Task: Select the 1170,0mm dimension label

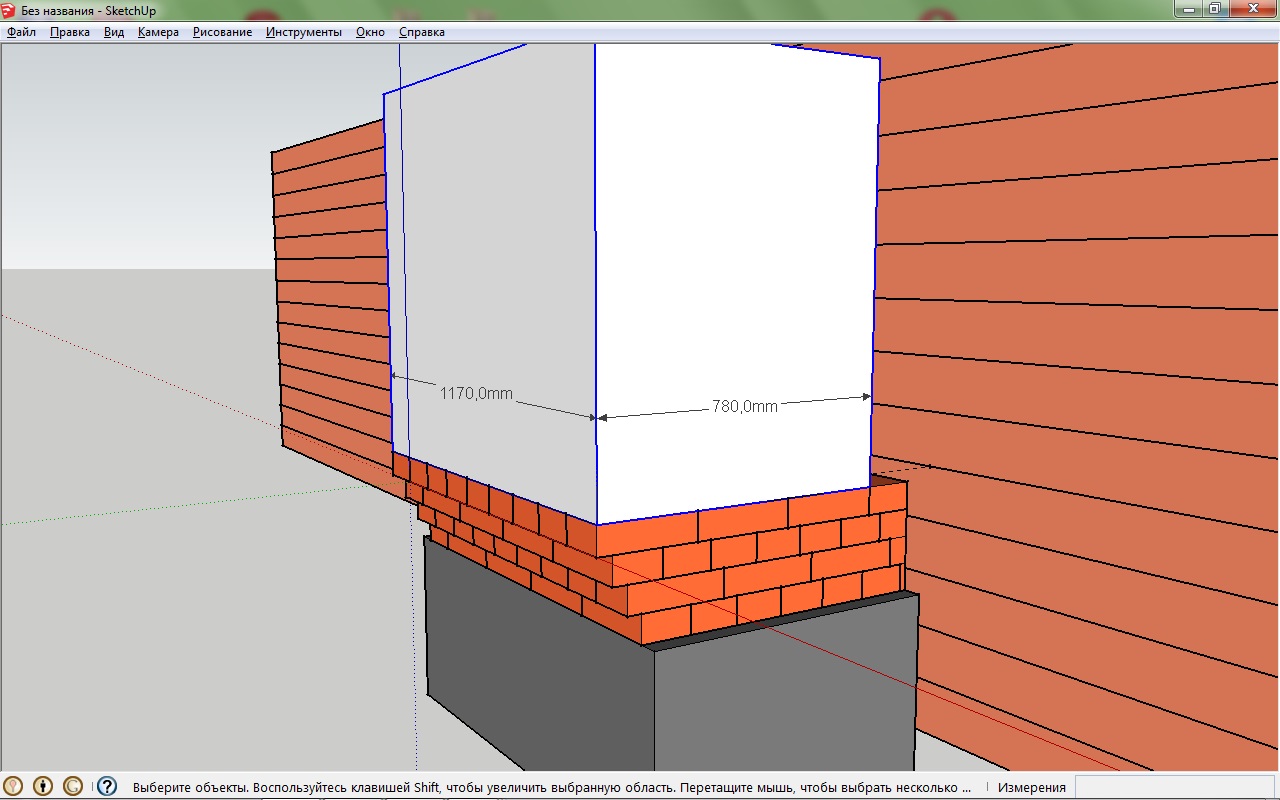Action: tap(476, 394)
